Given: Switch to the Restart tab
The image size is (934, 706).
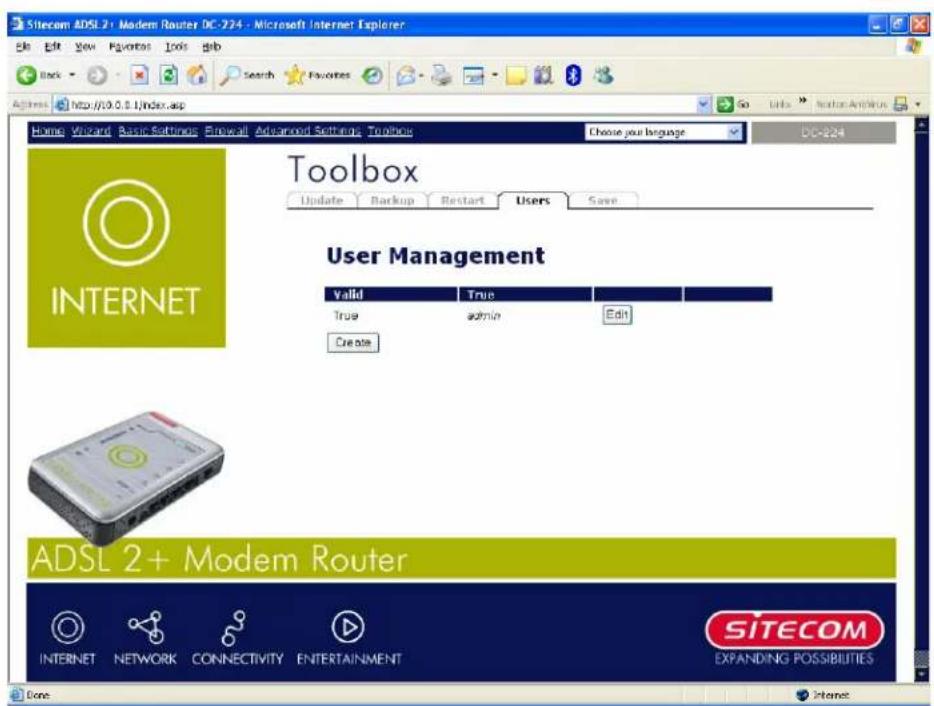Looking at the screenshot, I should tap(462, 200).
